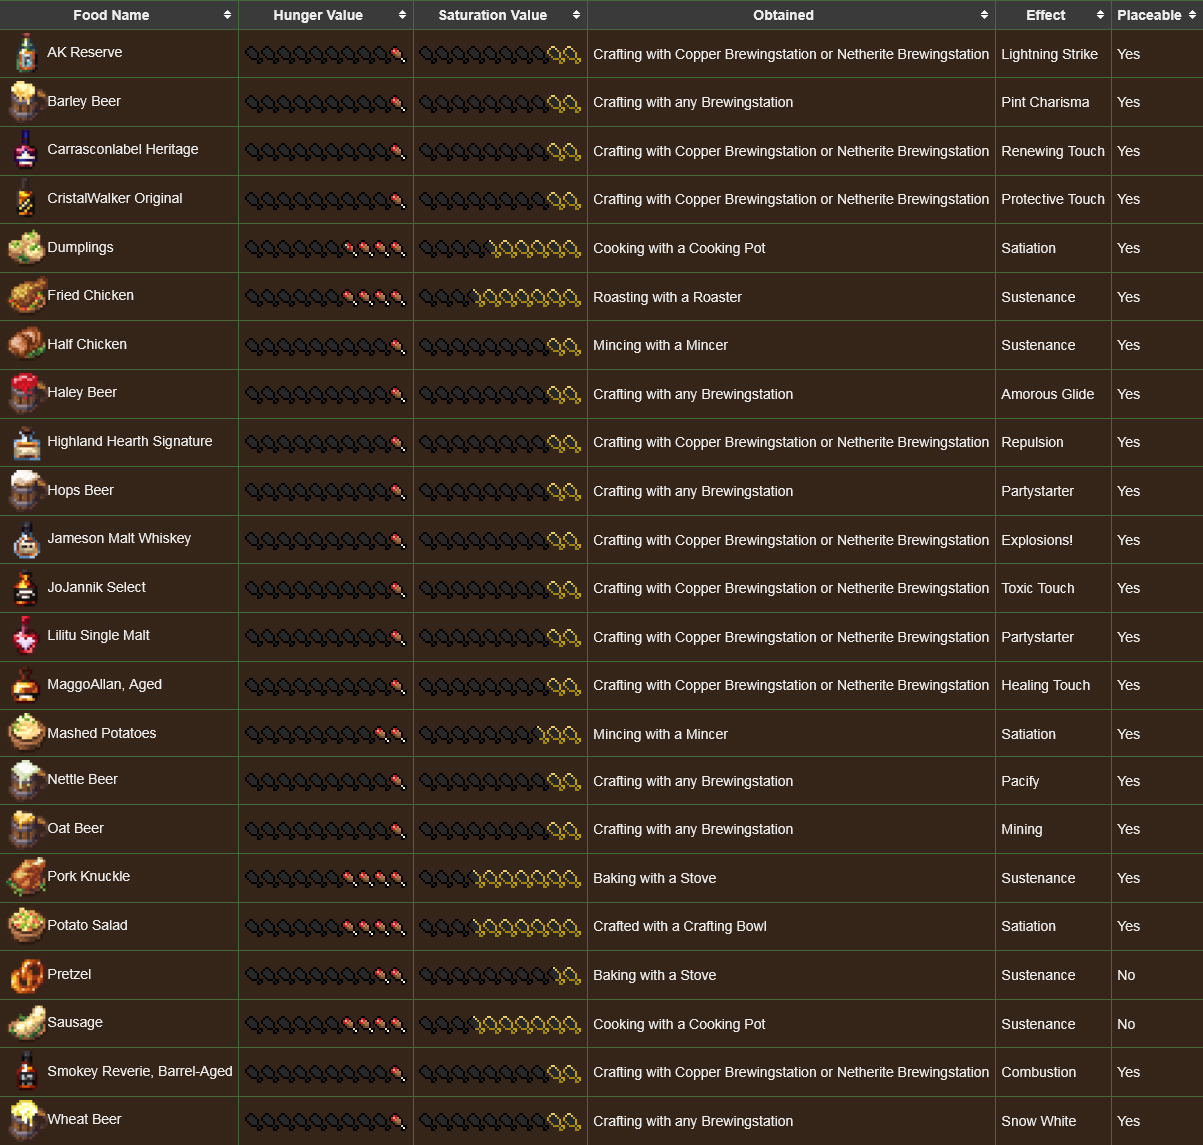
Task: Click the Haley Beer red mug icon
Action: click(26, 393)
